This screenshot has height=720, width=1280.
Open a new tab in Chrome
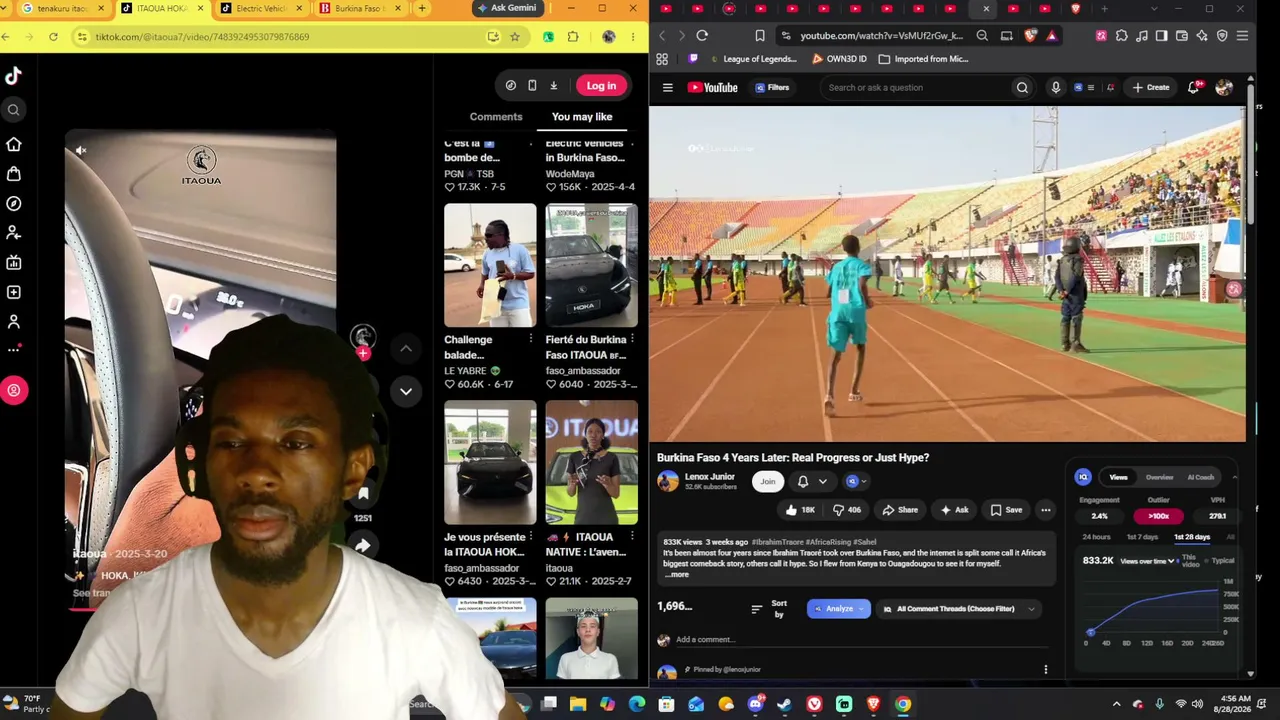422,8
